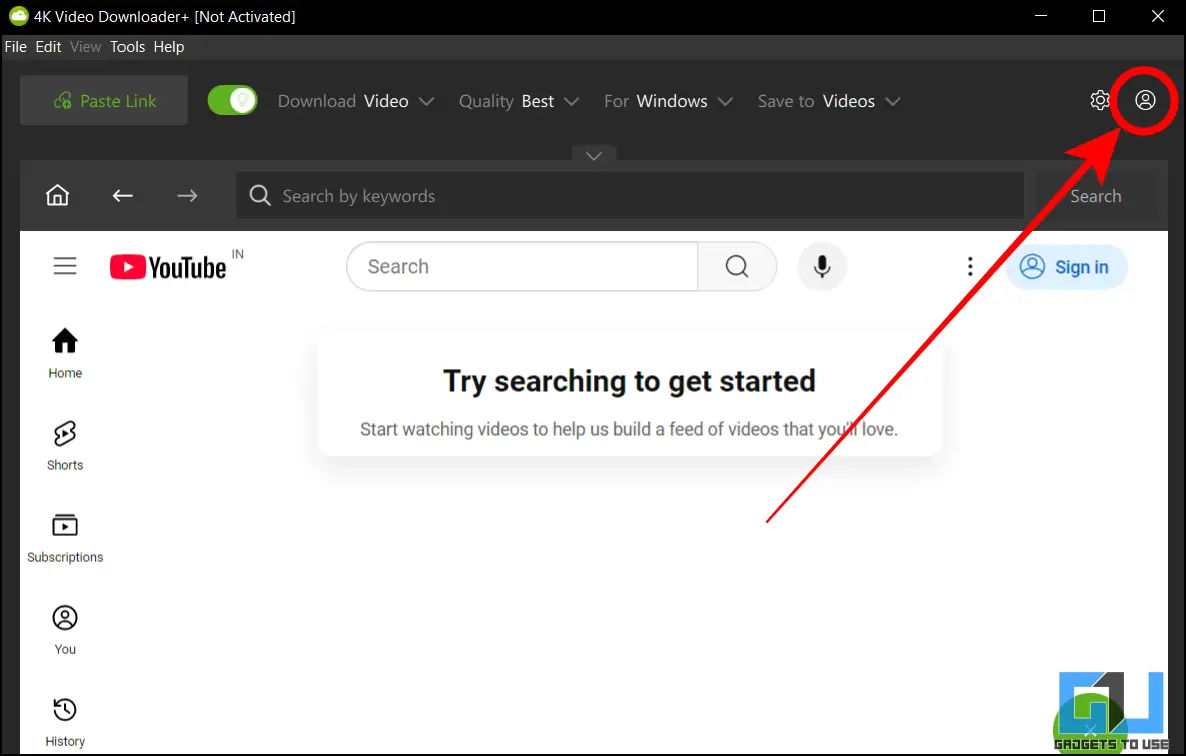Expand the Save to Videos dropdown
Viewport: 1186px width, 756px height.
(829, 101)
